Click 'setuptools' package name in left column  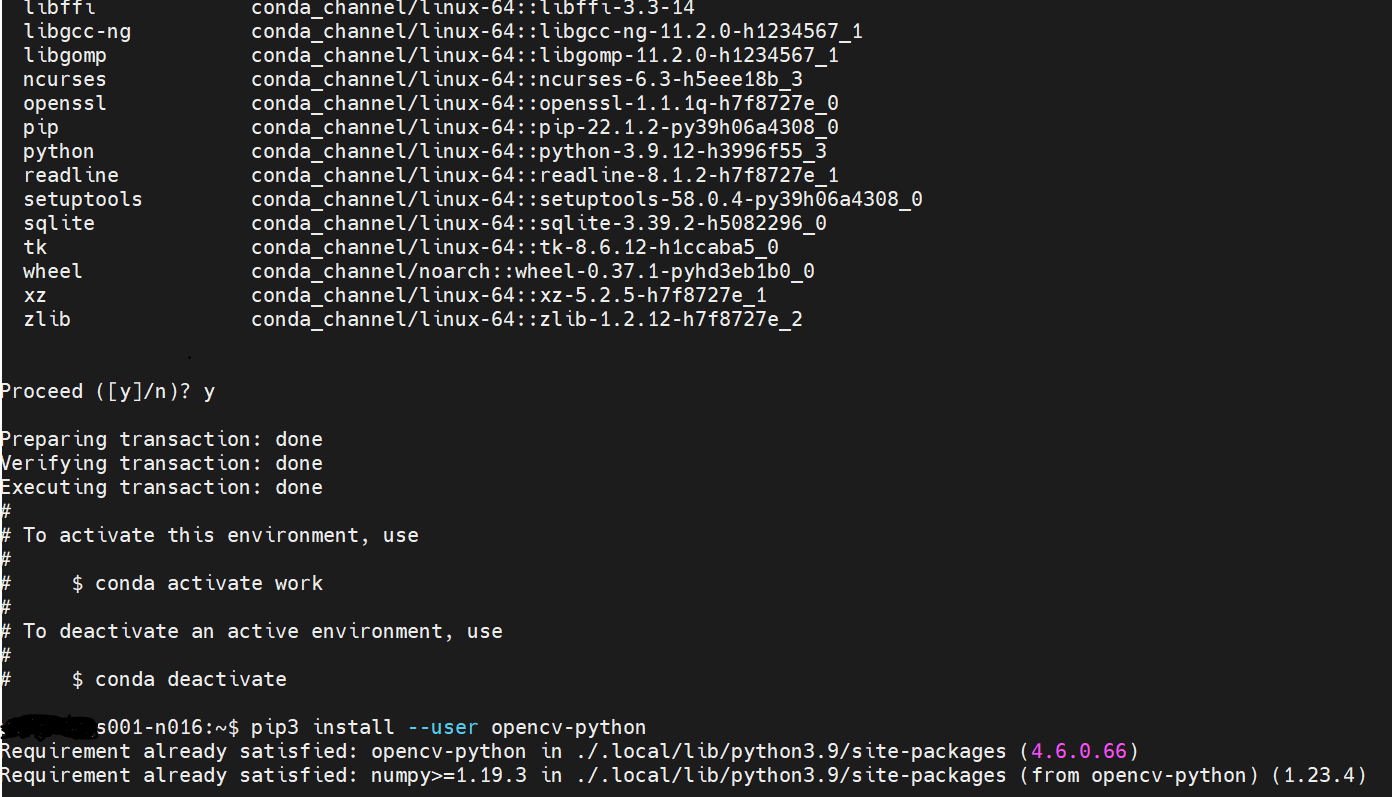click(x=83, y=200)
